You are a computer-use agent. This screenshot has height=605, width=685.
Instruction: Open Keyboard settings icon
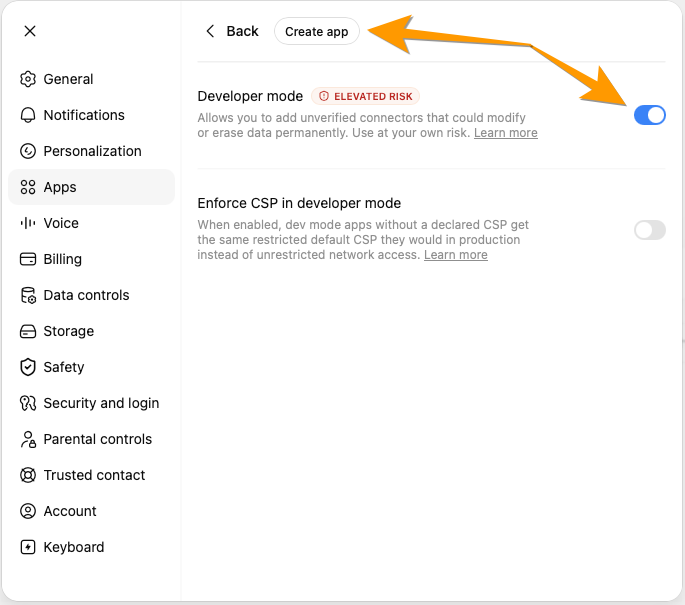[x=28, y=547]
